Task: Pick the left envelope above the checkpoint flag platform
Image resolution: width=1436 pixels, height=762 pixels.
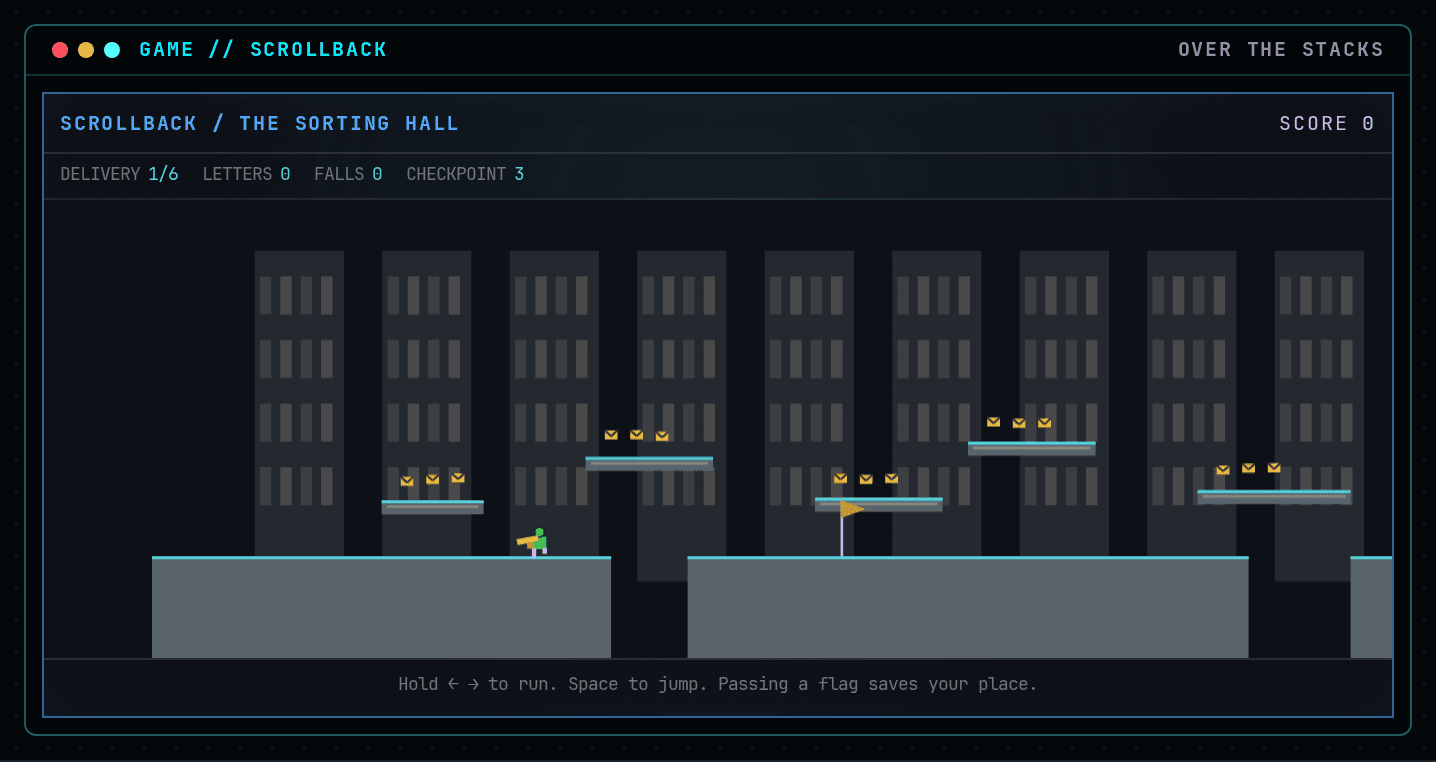Action: click(x=840, y=478)
